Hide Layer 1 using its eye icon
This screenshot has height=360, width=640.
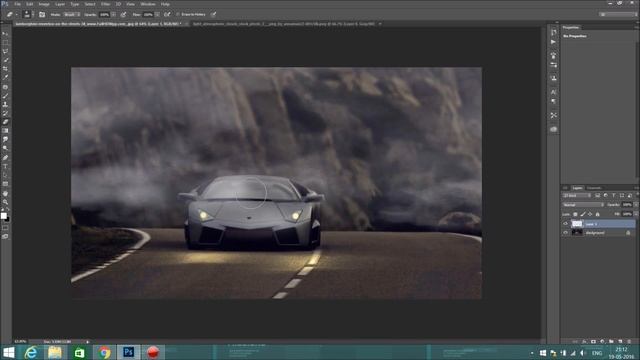[565, 224]
